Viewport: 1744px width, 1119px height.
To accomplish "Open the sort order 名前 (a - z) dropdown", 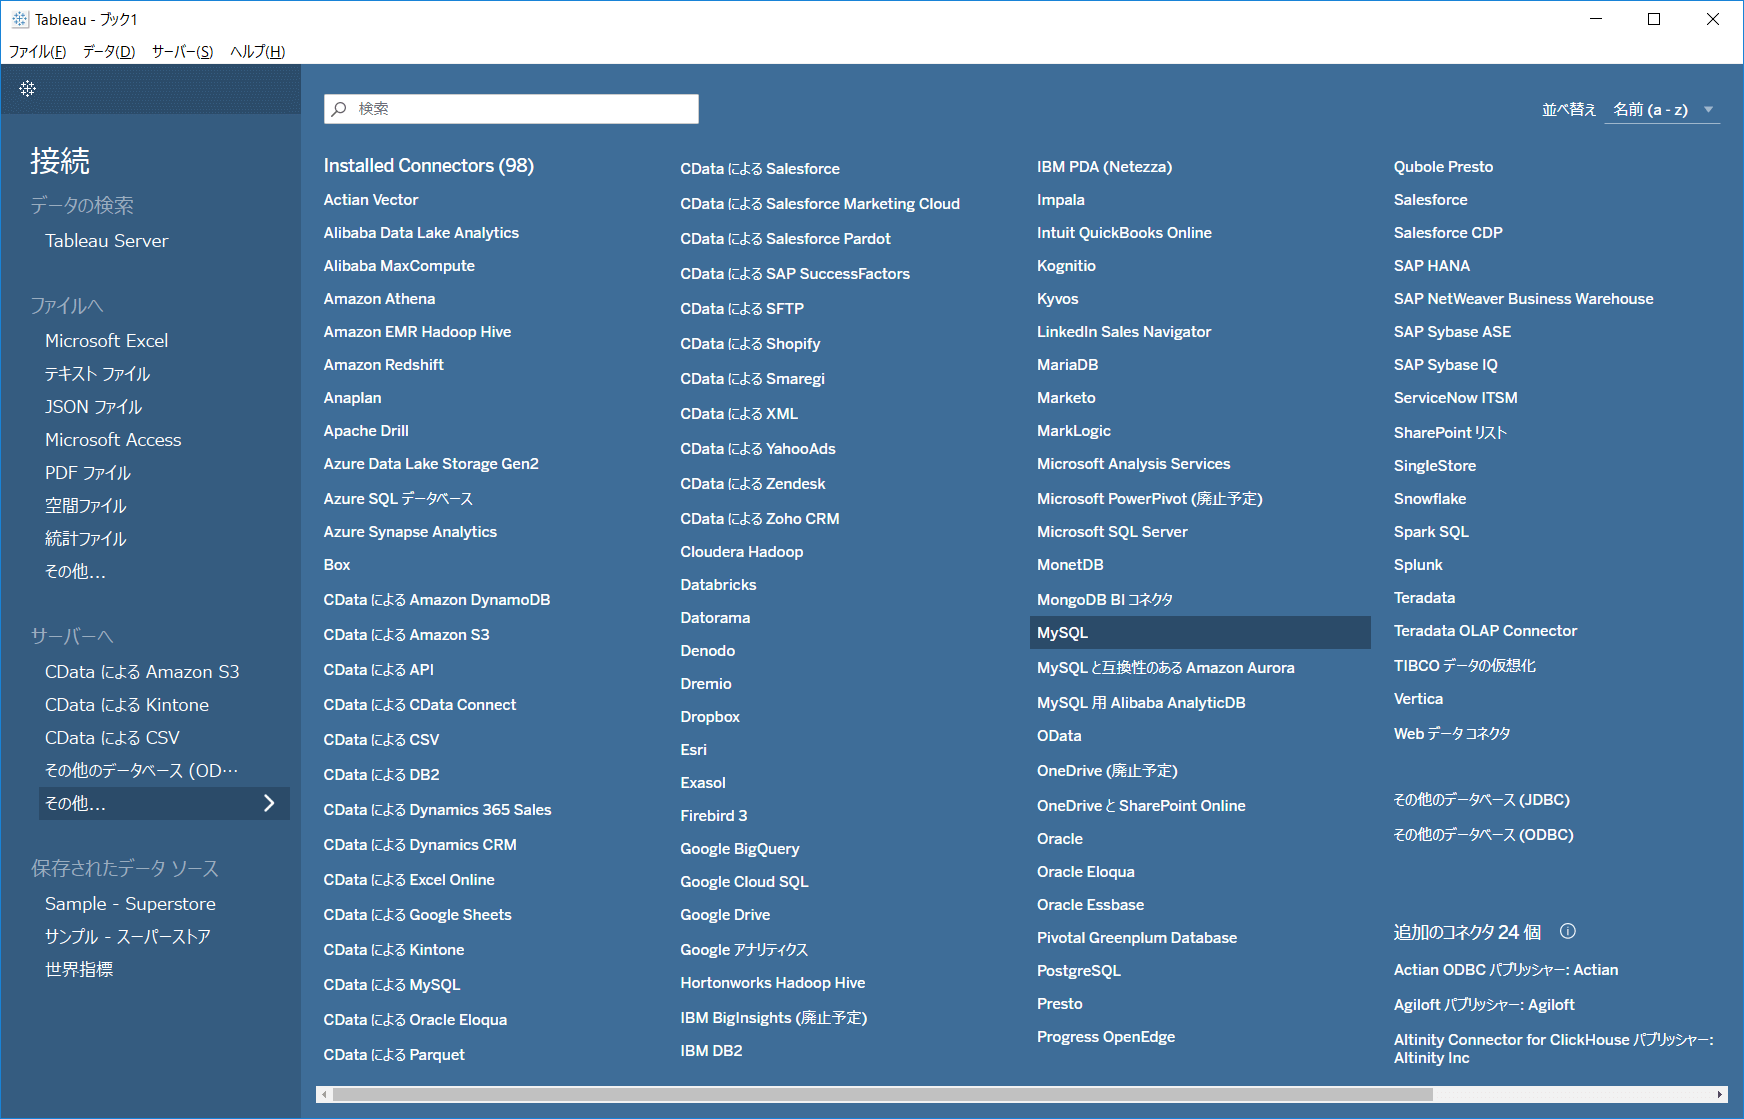I will (1662, 110).
